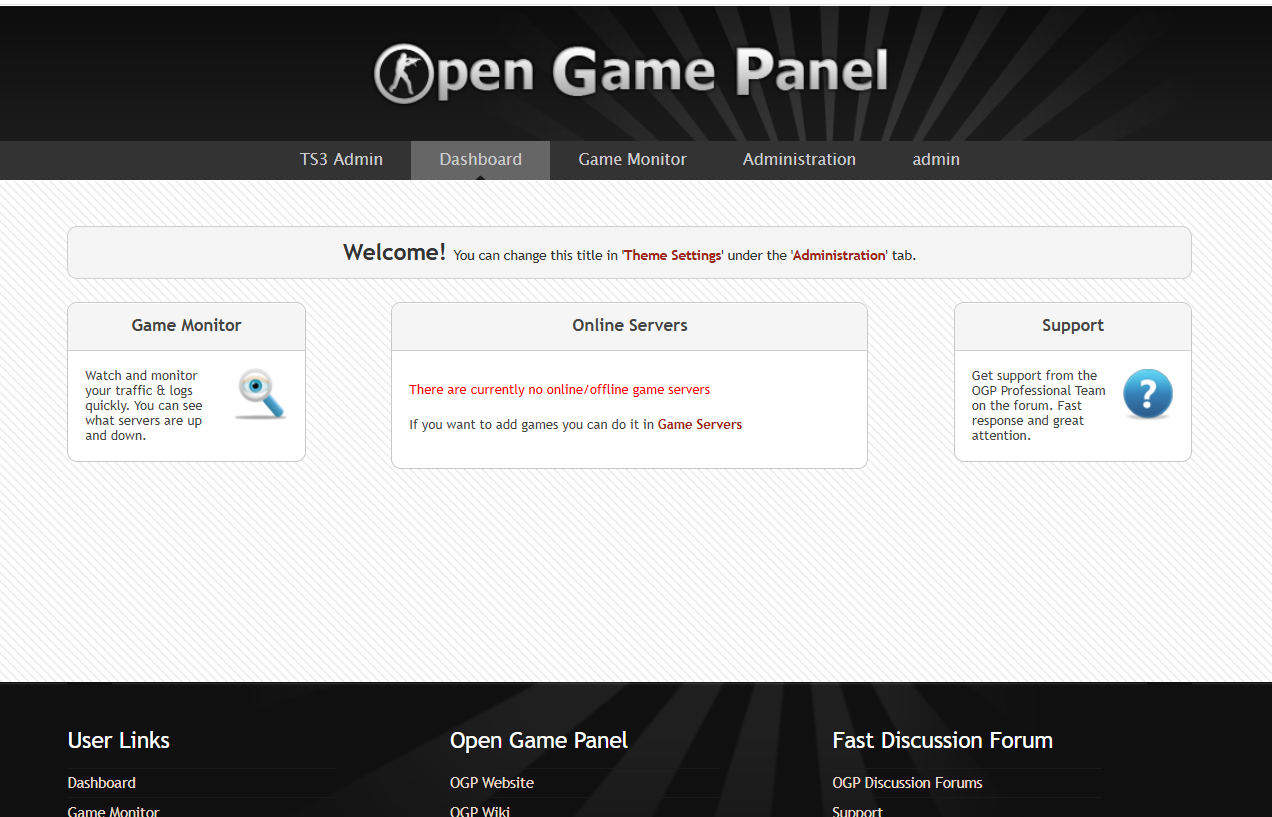Click the blue Support question mark icon
Image resolution: width=1272 pixels, height=817 pixels.
click(x=1147, y=394)
